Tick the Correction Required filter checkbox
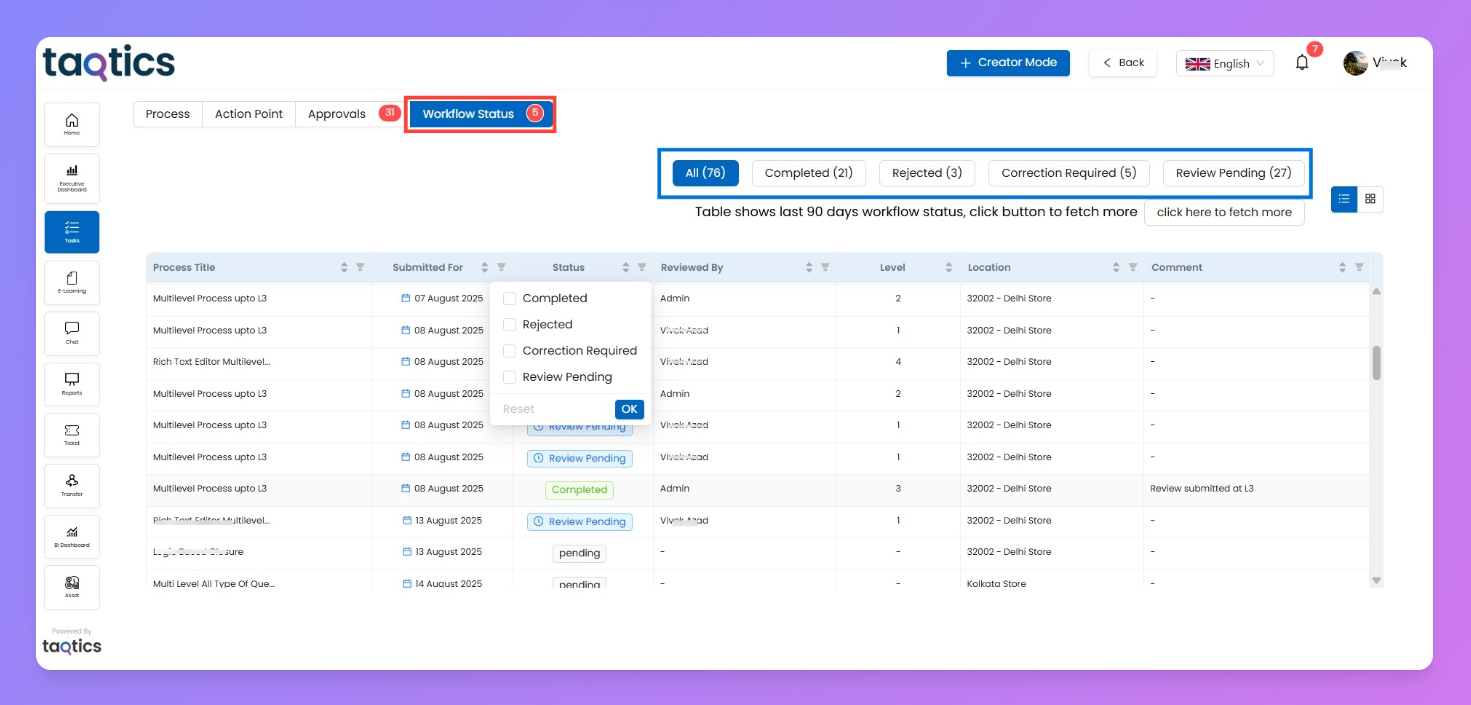 tap(510, 351)
